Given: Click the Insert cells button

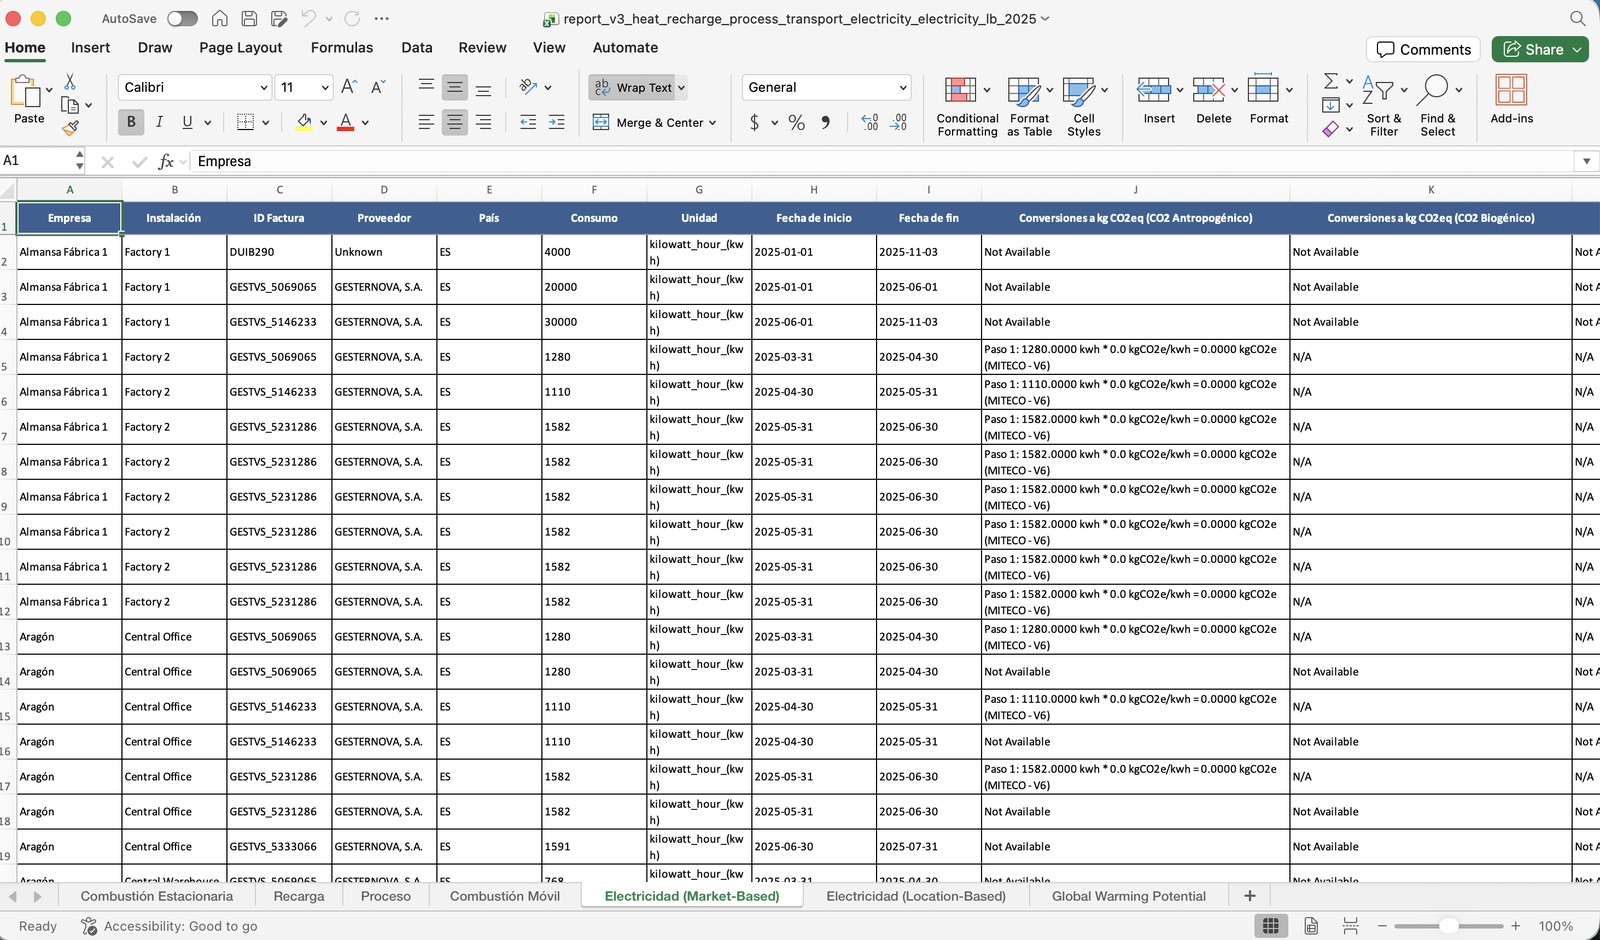Looking at the screenshot, I should [x=1159, y=100].
